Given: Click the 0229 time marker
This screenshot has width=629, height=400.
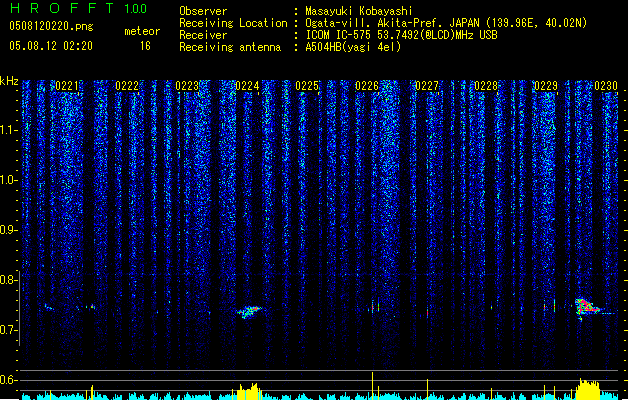Looking at the screenshot, I should (546, 86).
